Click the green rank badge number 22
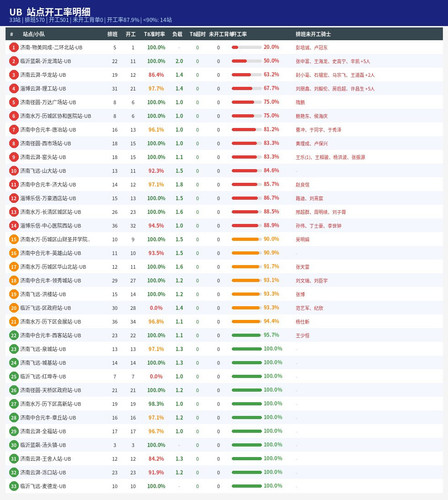 14,335
